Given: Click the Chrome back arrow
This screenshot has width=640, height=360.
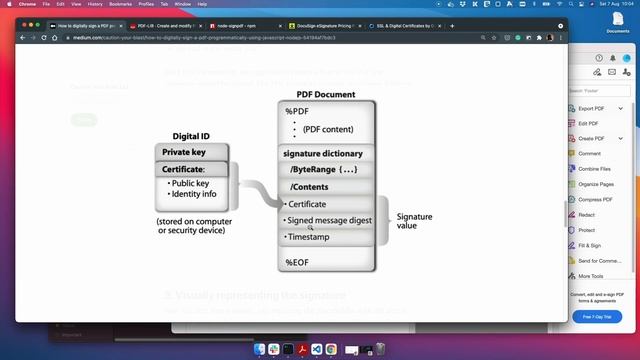Looking at the screenshot, I should [x=23, y=38].
